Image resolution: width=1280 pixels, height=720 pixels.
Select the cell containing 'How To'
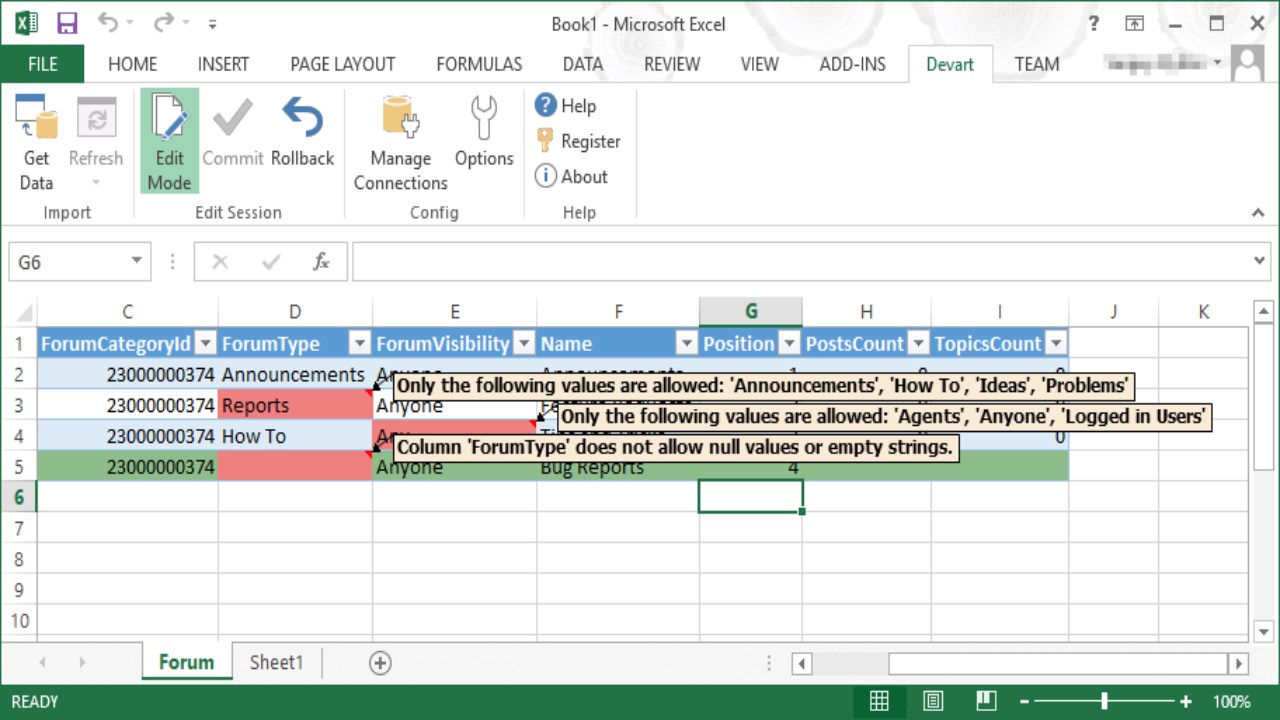tap(295, 436)
